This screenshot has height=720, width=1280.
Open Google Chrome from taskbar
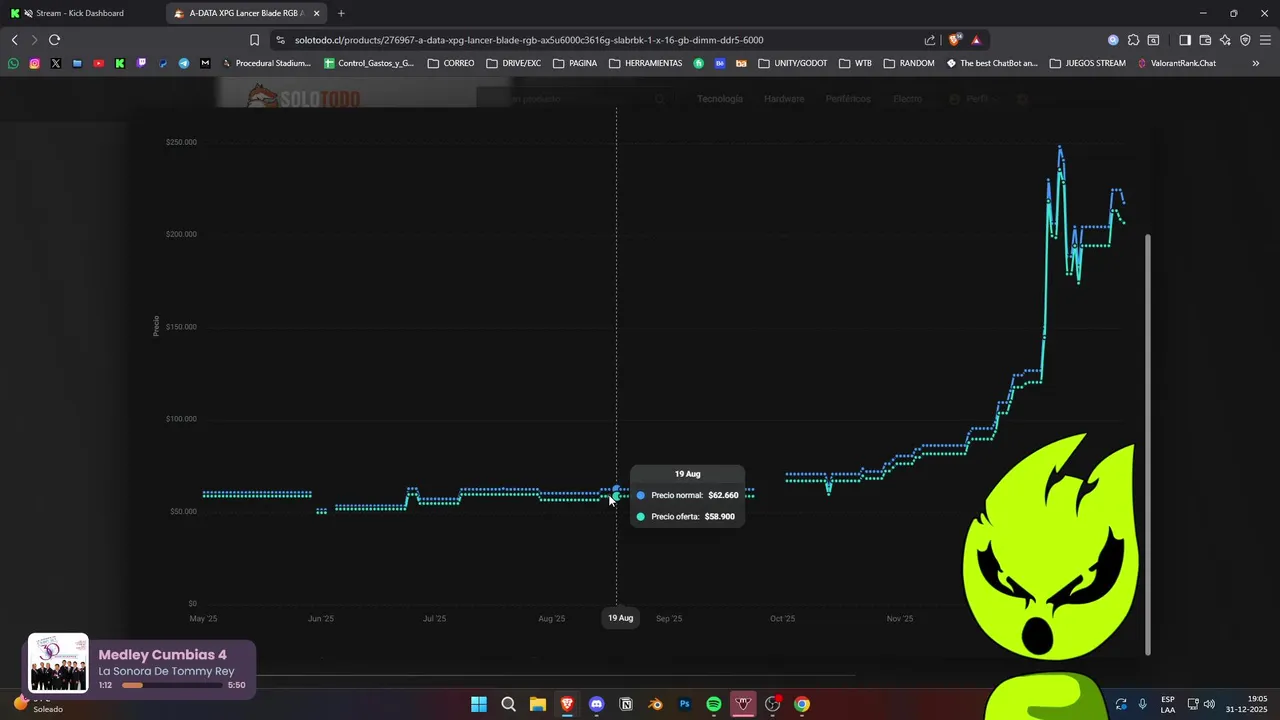802,704
